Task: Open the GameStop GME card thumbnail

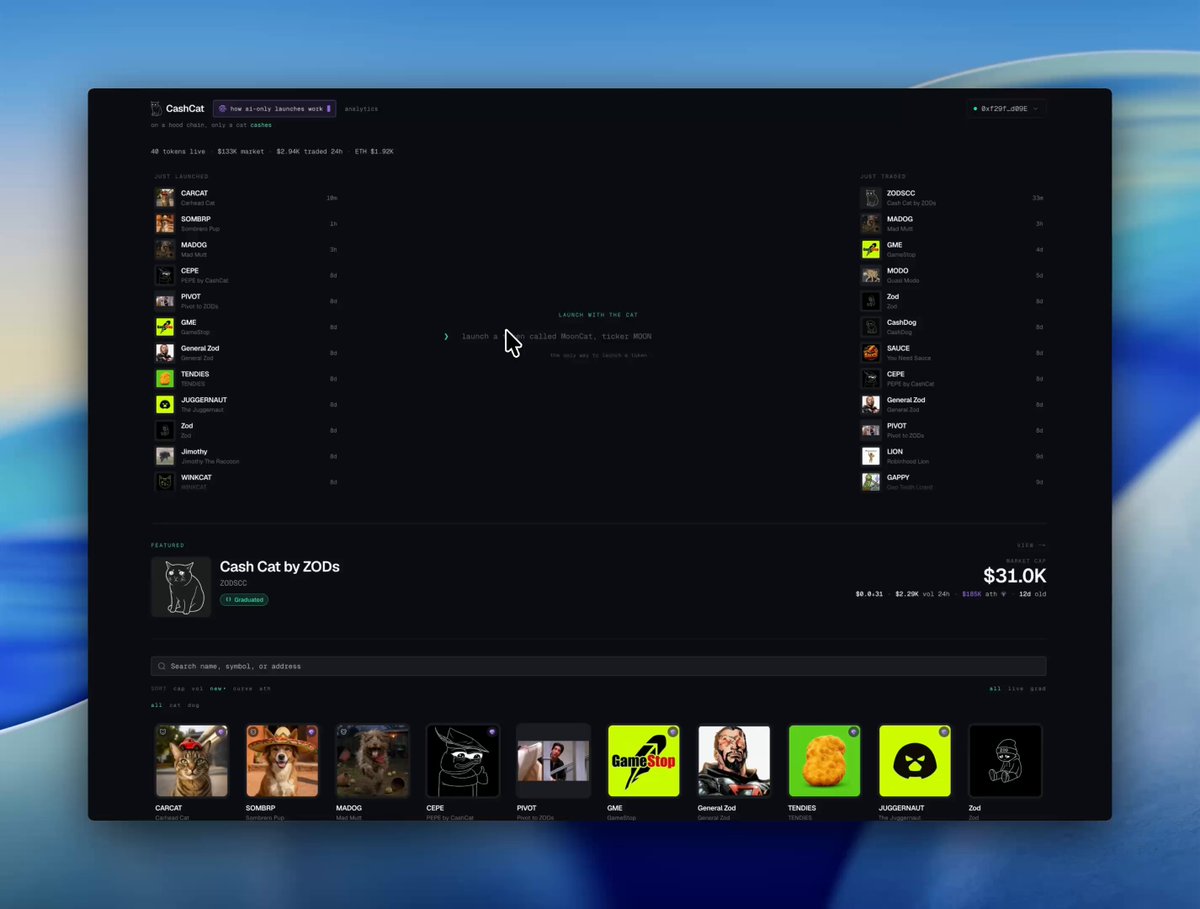Action: pyautogui.click(x=644, y=761)
